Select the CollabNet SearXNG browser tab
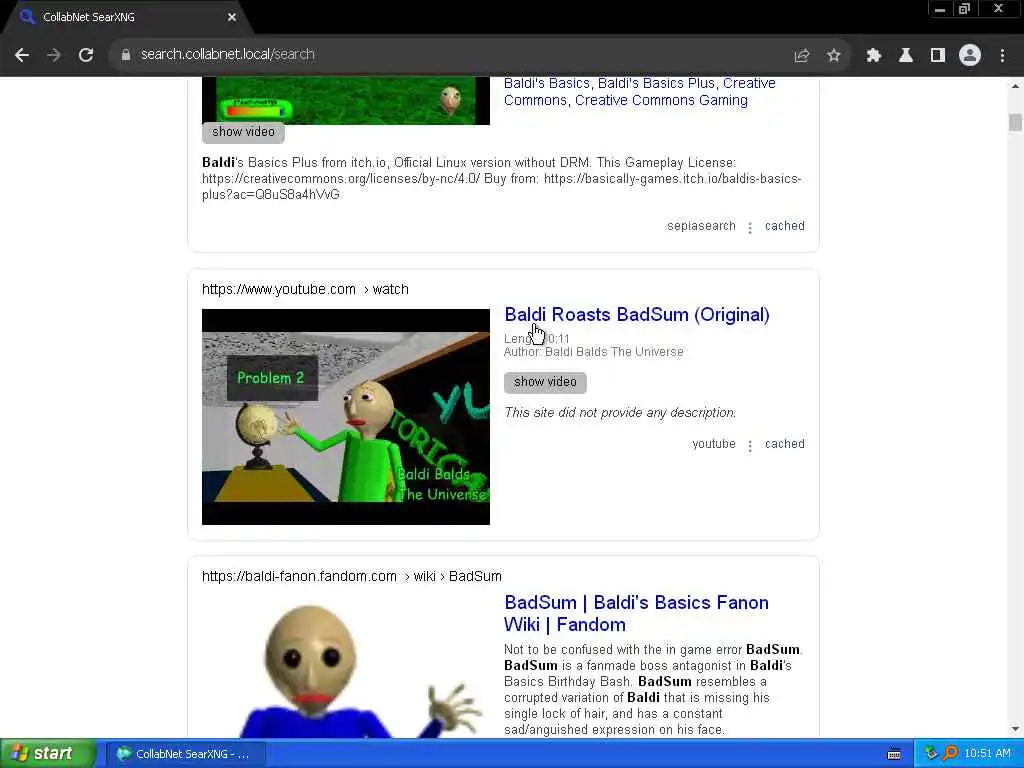1024x768 pixels. (124, 18)
